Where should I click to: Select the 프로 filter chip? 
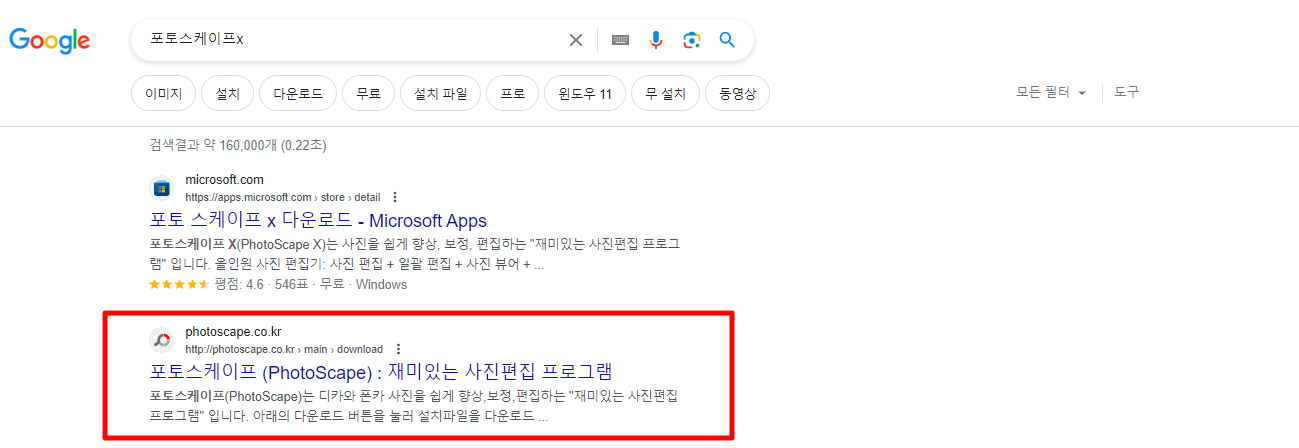[x=513, y=94]
